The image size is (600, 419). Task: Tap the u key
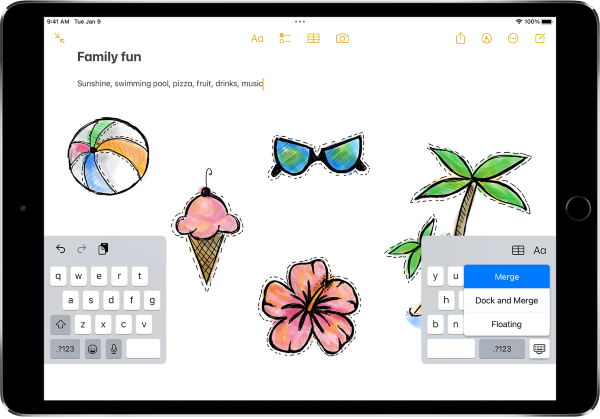455,276
